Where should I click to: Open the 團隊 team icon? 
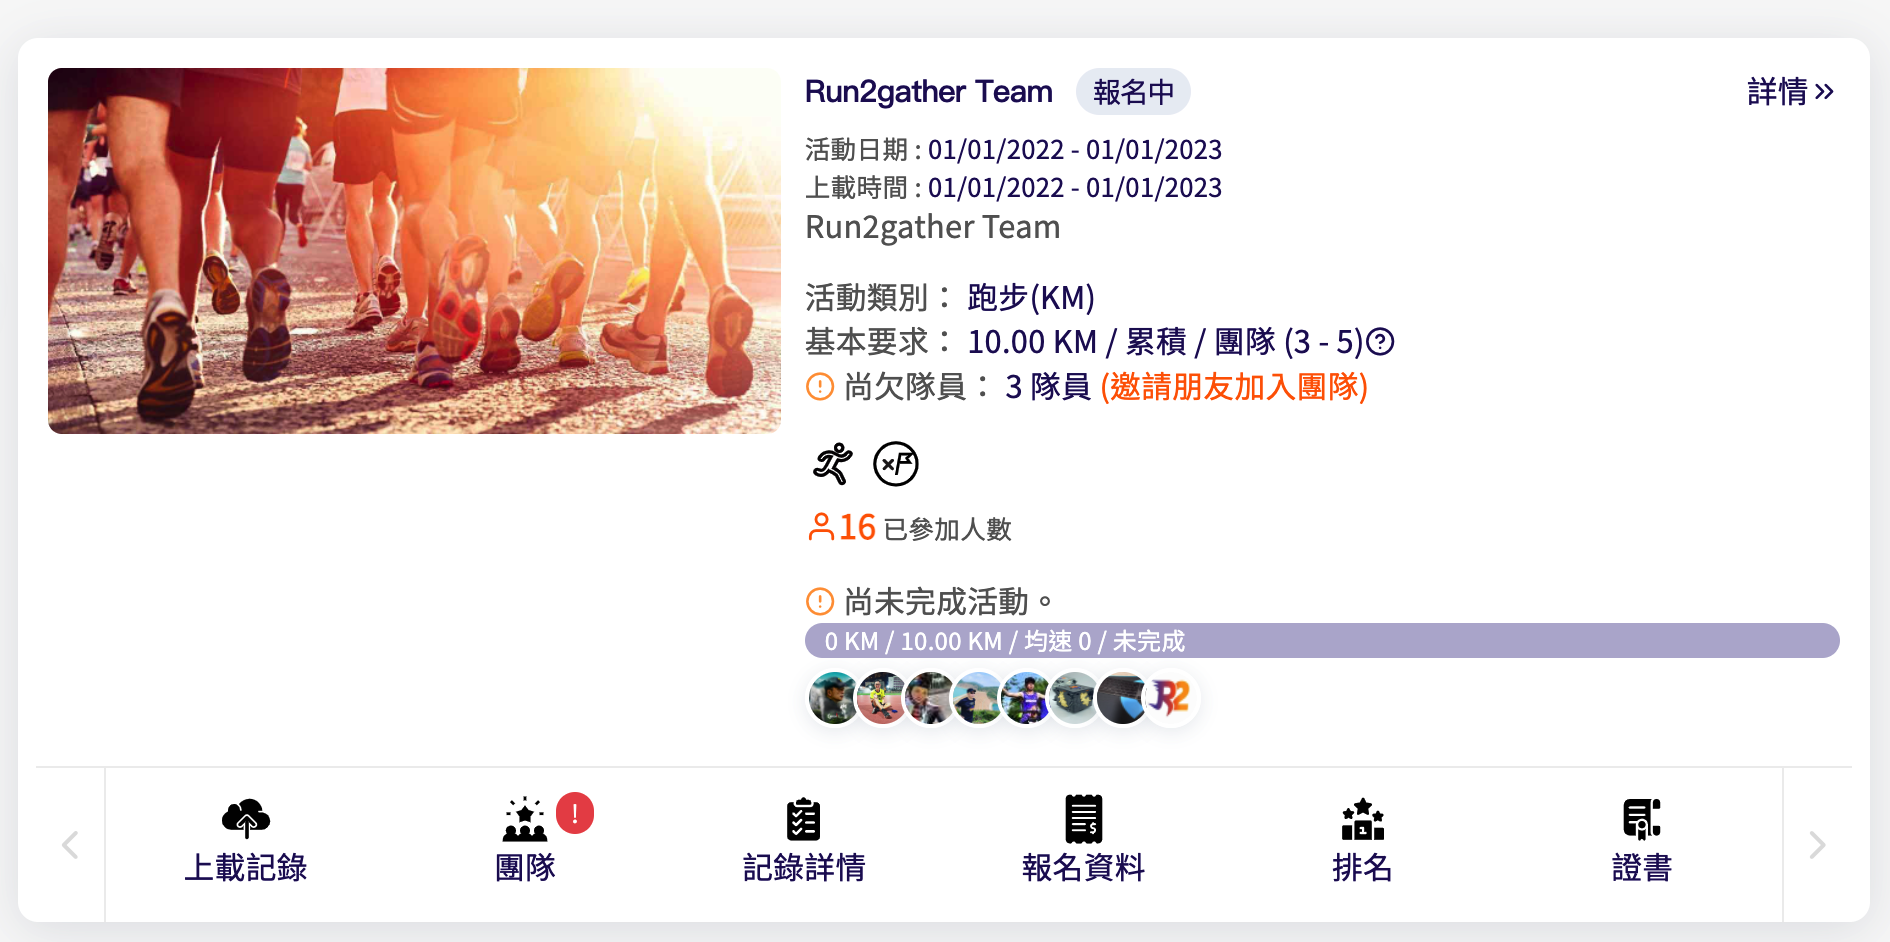click(525, 819)
